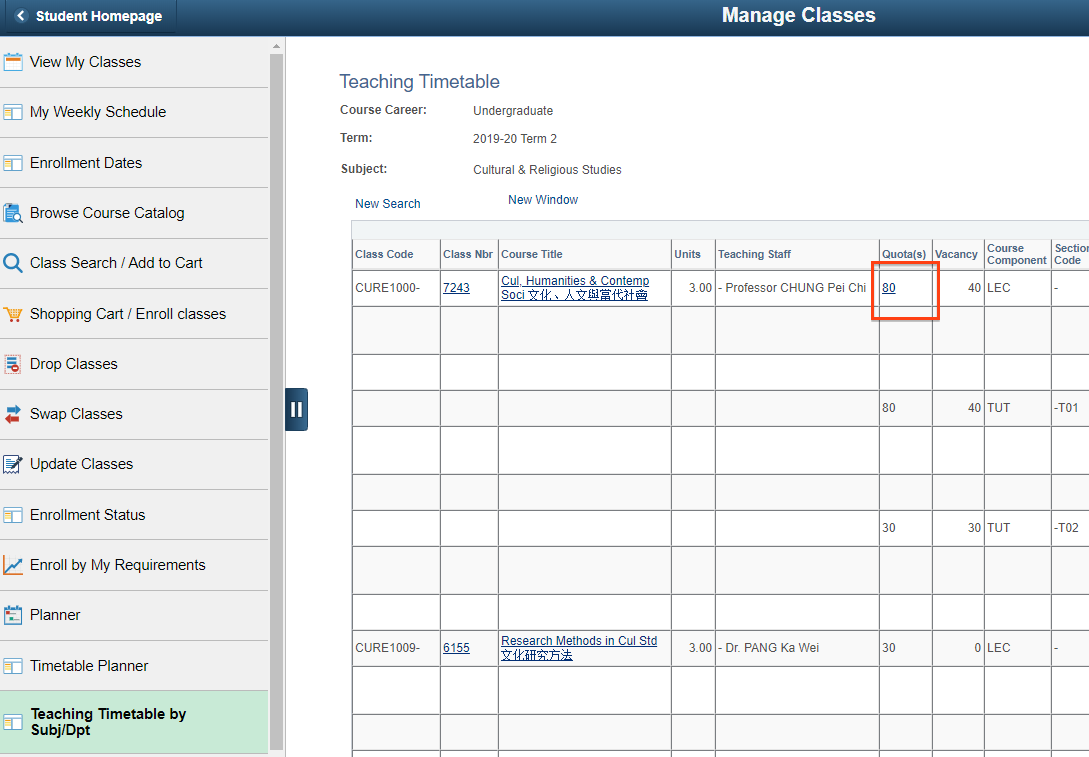This screenshot has height=757, width=1089.
Task: Click the Update Classes pencil icon
Action: pyautogui.click(x=13, y=464)
